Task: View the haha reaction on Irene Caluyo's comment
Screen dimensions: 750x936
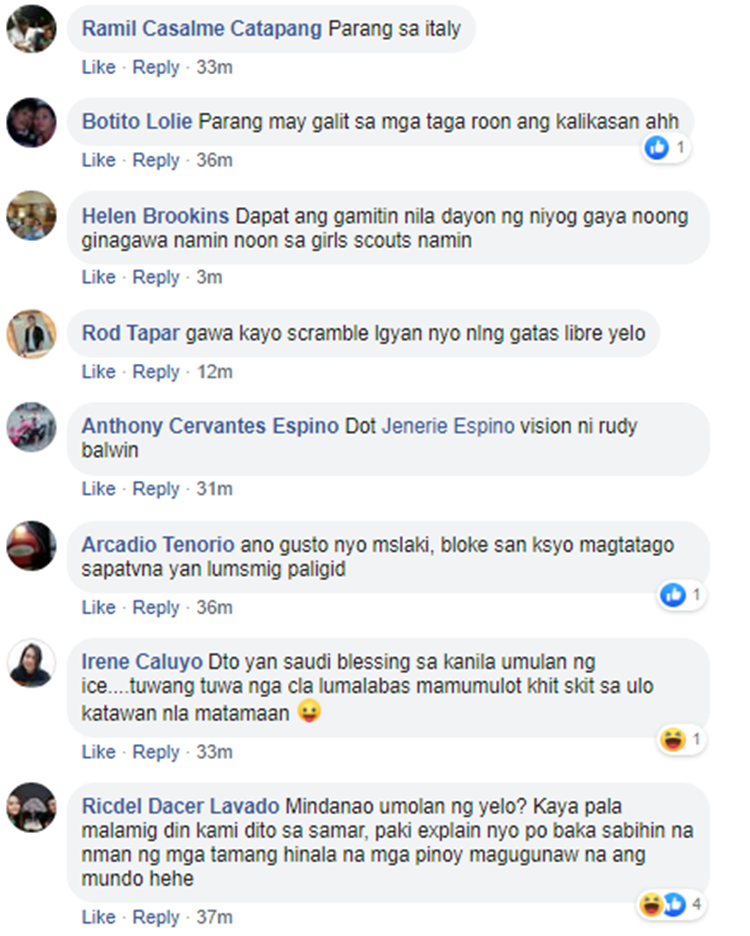Action: (672, 740)
